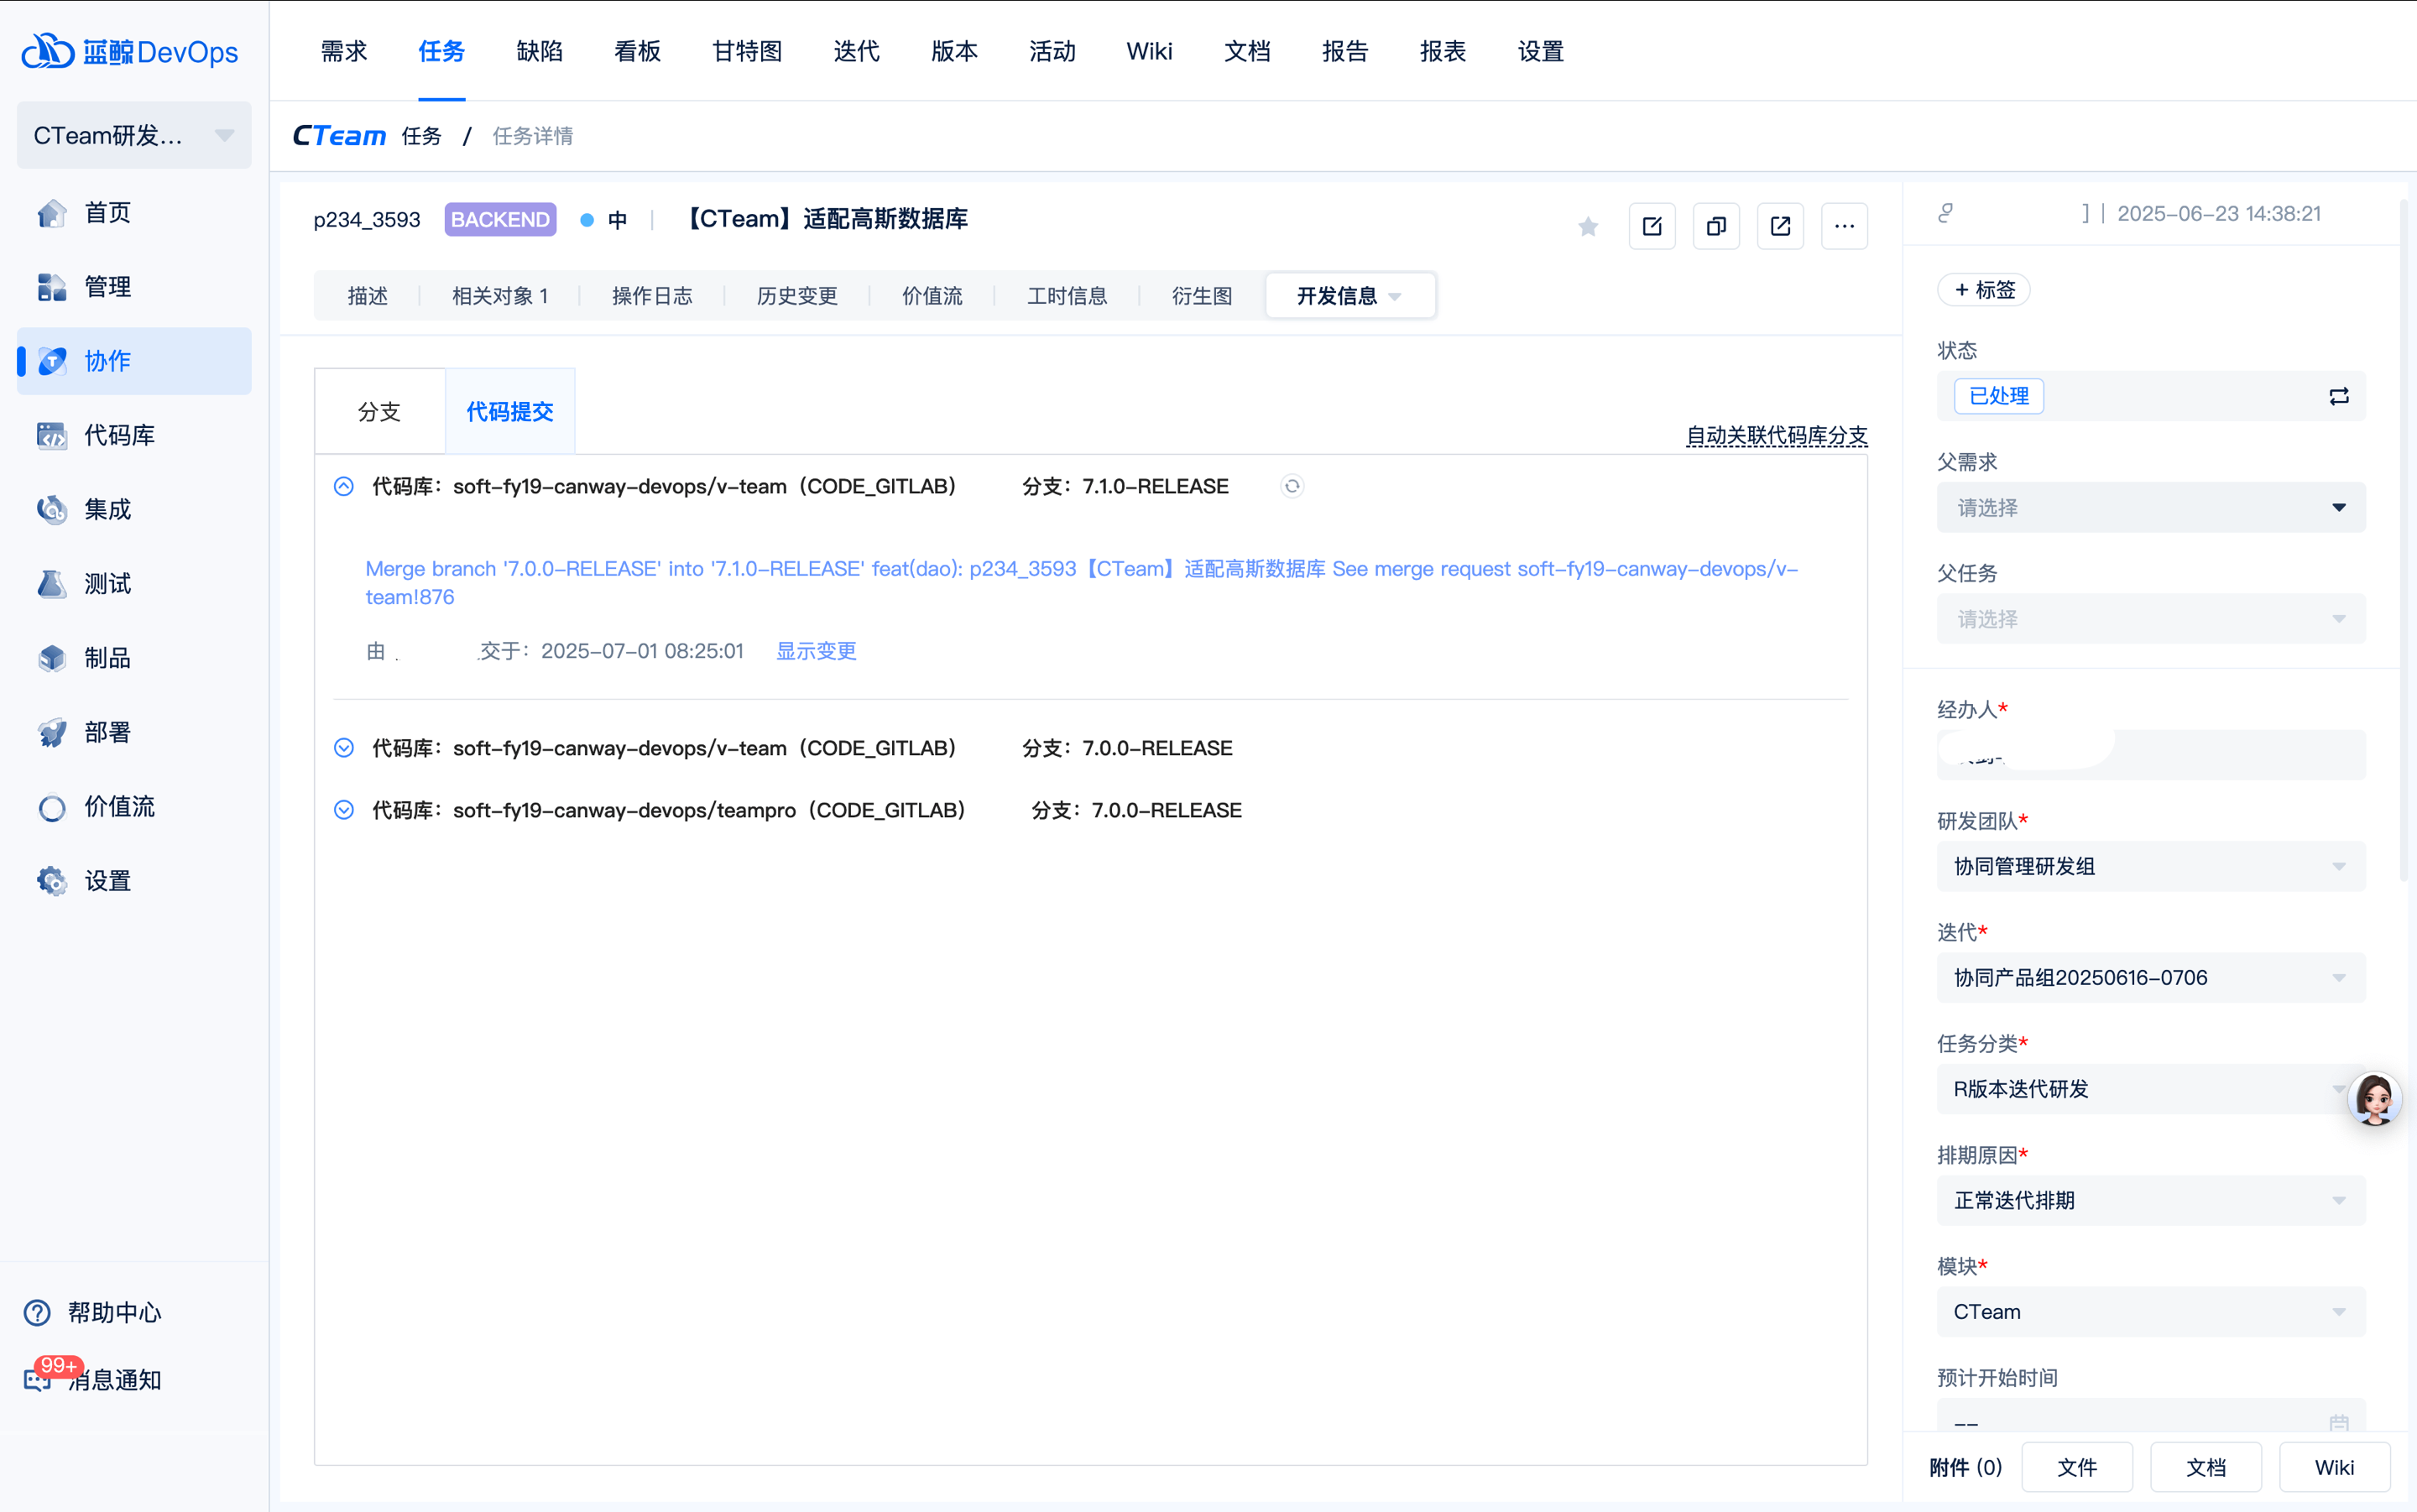The height and width of the screenshot is (1512, 2417).
Task: Open the 父需求 dropdown
Action: click(x=2150, y=508)
